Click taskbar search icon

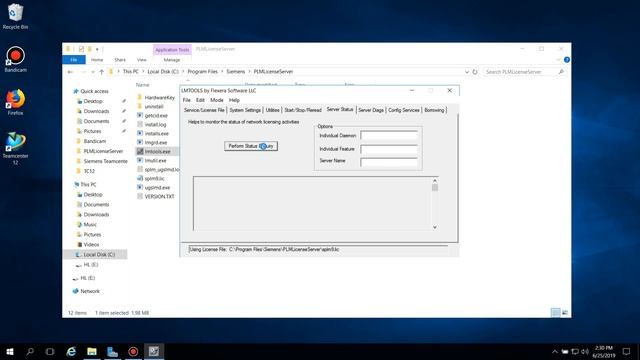(x=30, y=351)
